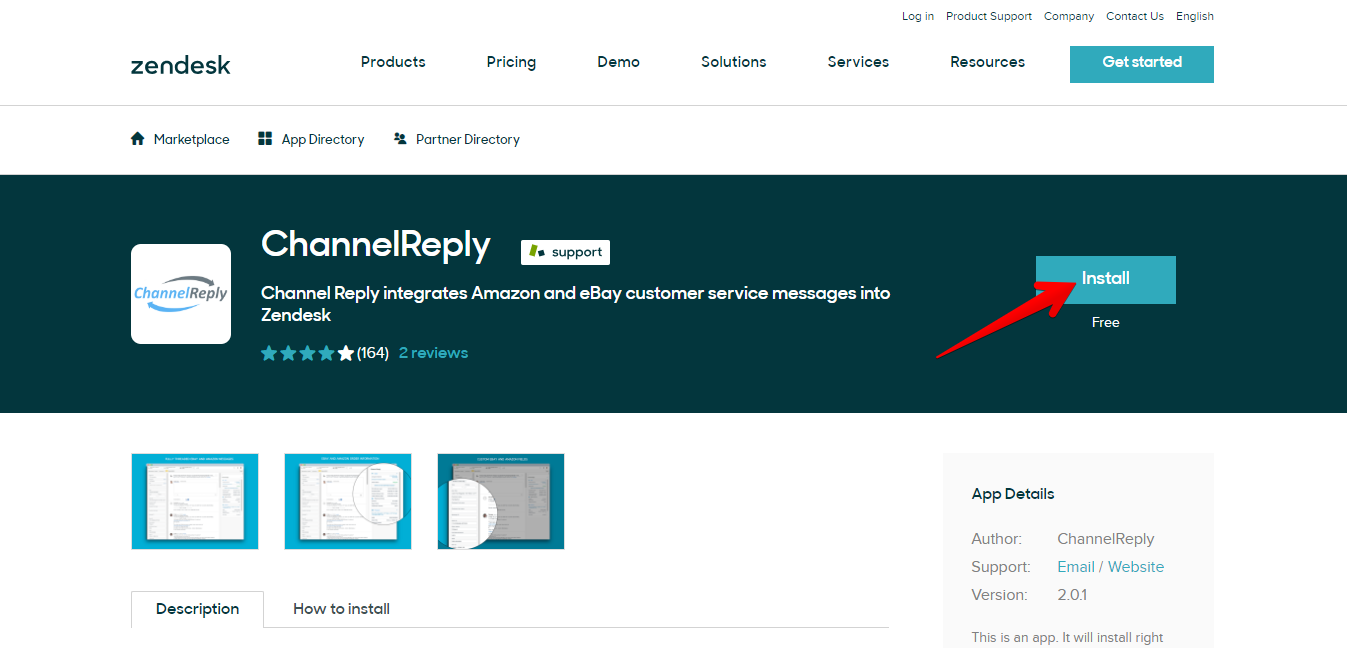Image resolution: width=1347 pixels, height=648 pixels.
Task: Select the Description tab
Action: 198,609
